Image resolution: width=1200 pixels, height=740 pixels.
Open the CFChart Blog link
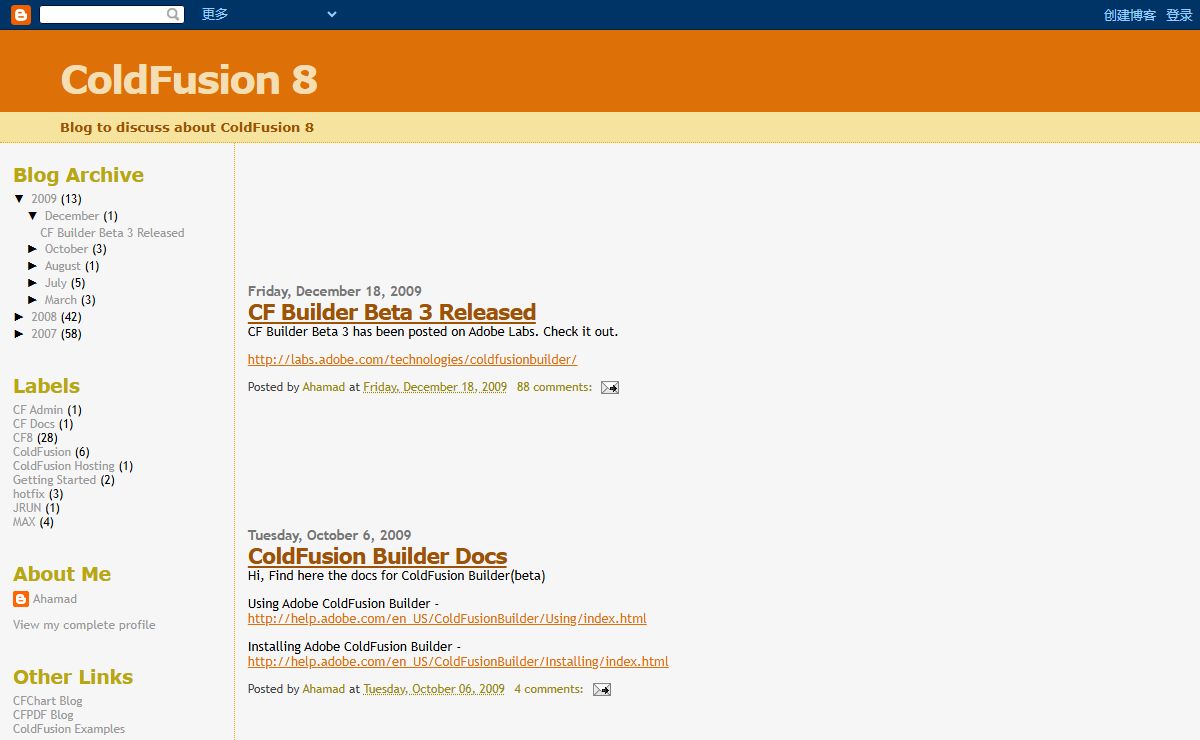click(47, 701)
